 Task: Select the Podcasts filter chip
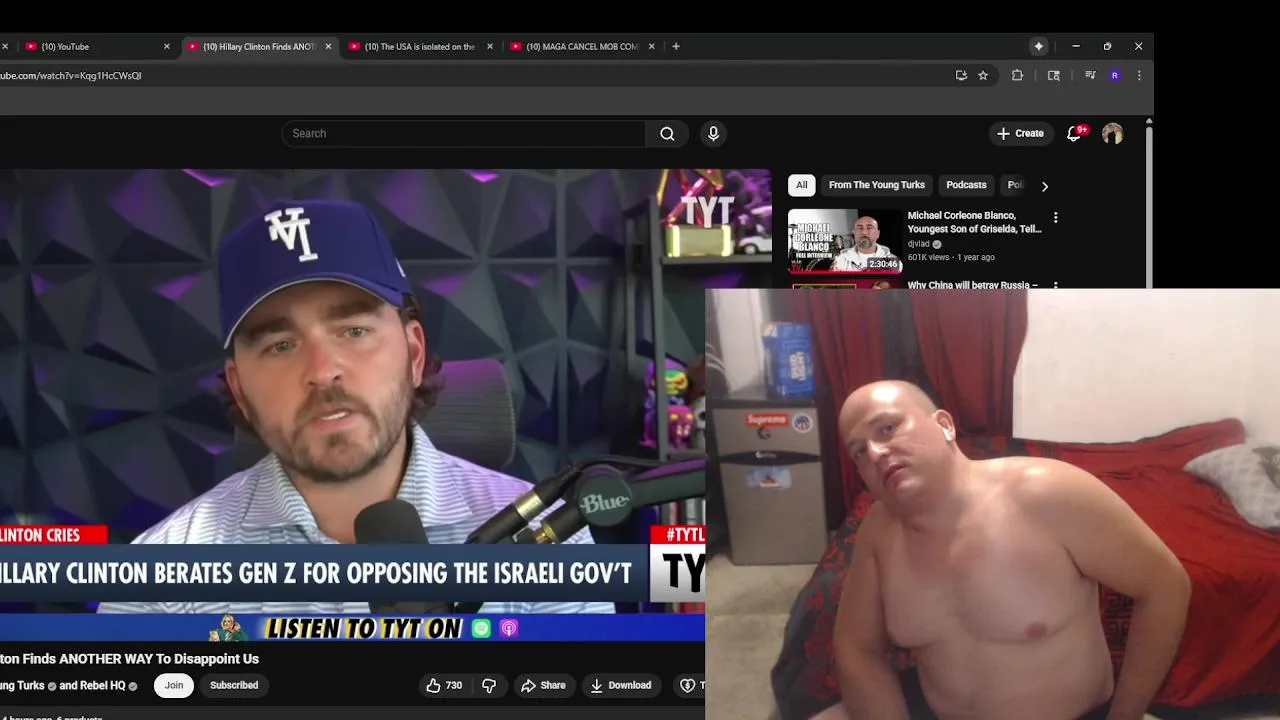coord(966,185)
